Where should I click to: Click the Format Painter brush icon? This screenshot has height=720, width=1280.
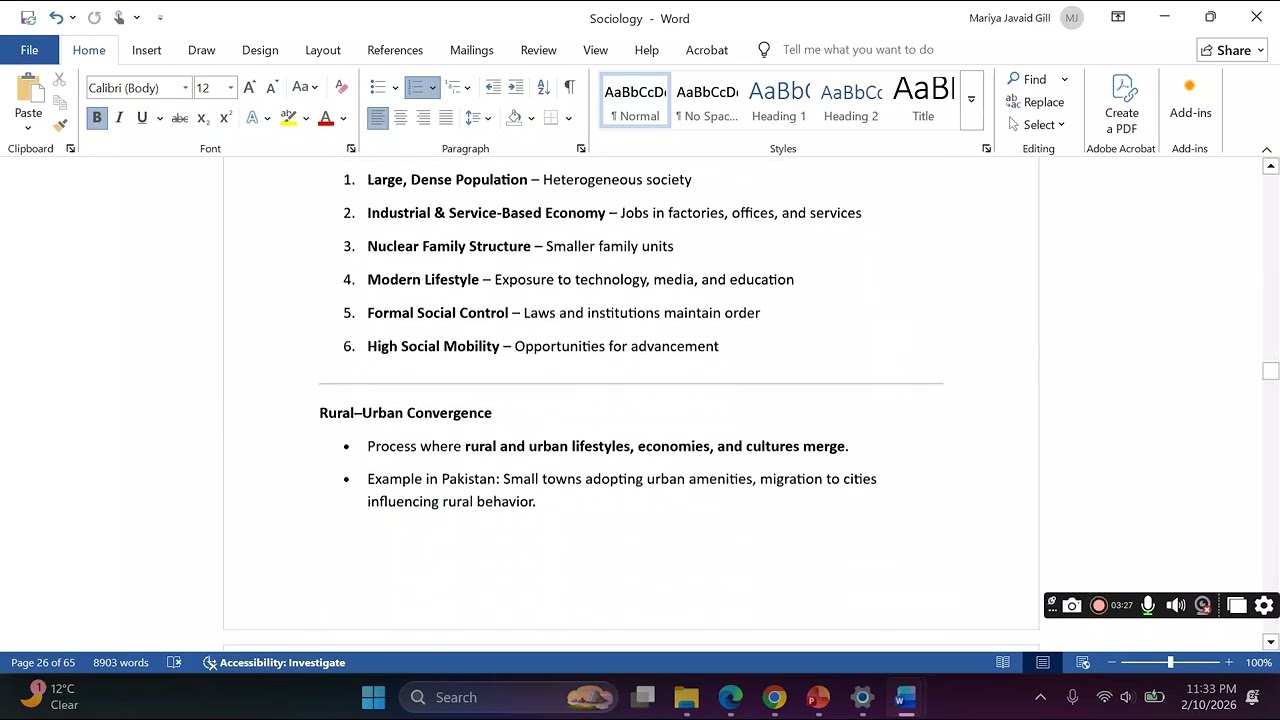tap(60, 125)
